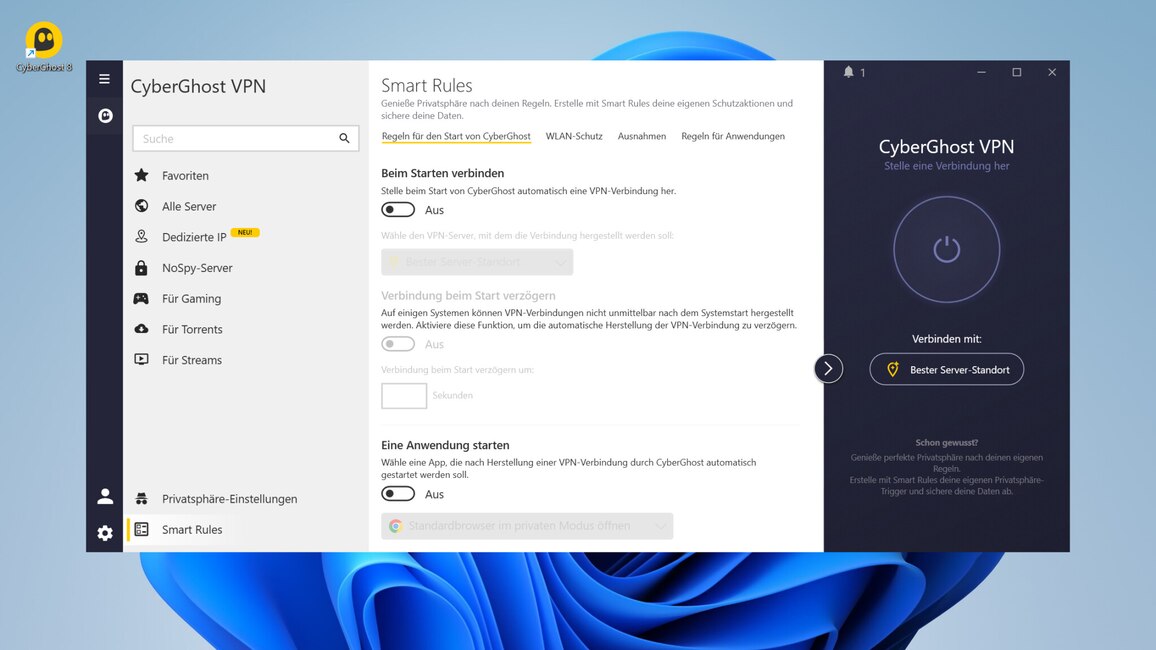Open the hamburger menu
This screenshot has width=1156, height=650.
[104, 78]
